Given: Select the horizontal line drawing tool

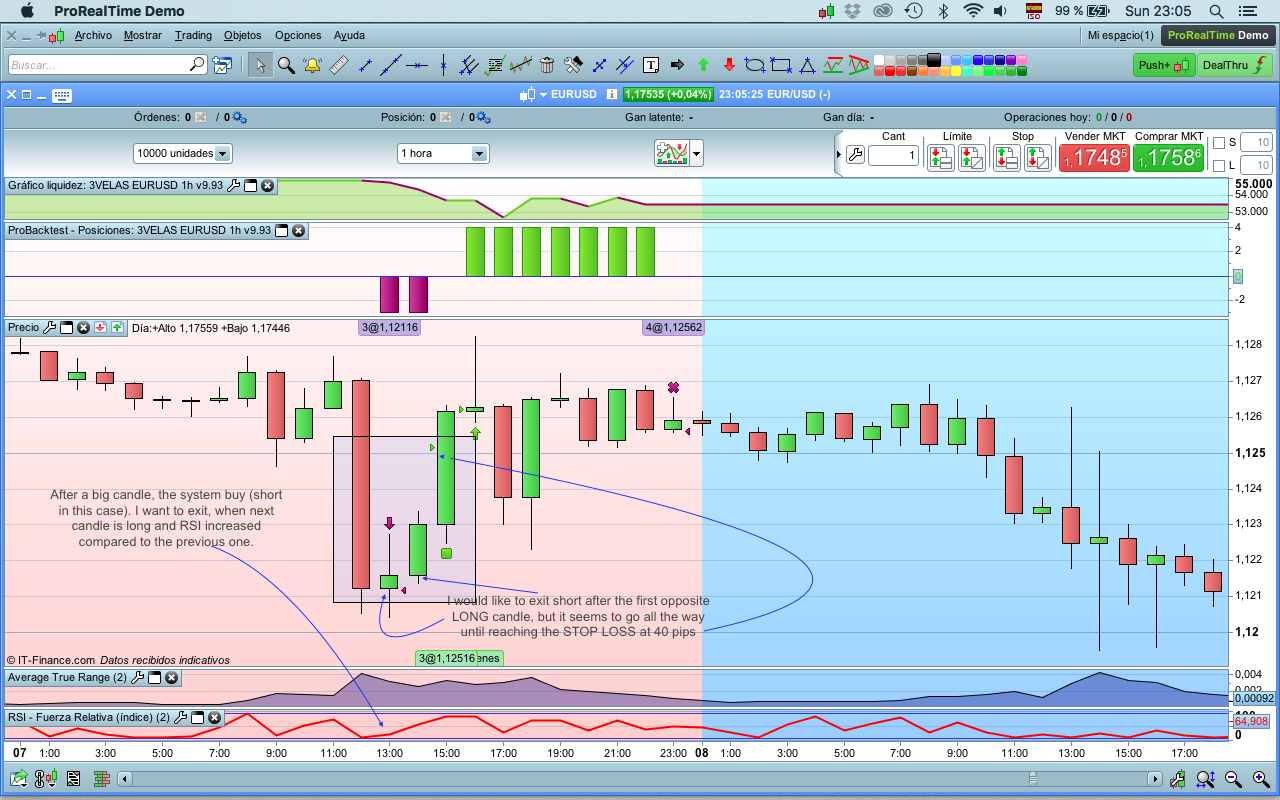Looking at the screenshot, I should [x=417, y=65].
